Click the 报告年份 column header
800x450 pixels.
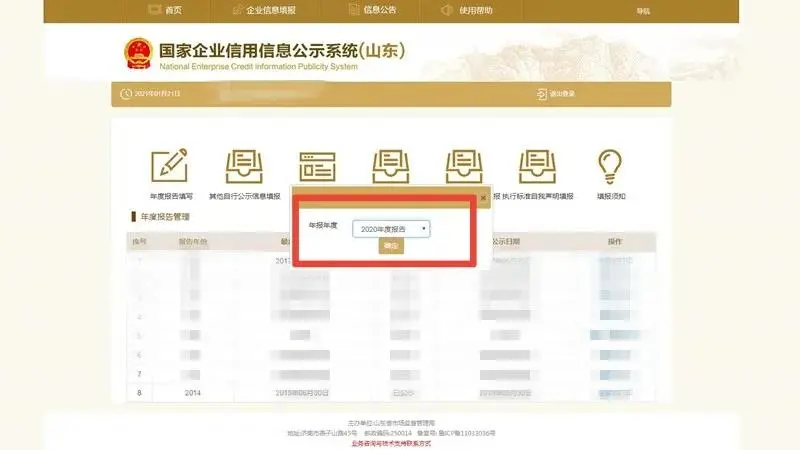[193, 242]
